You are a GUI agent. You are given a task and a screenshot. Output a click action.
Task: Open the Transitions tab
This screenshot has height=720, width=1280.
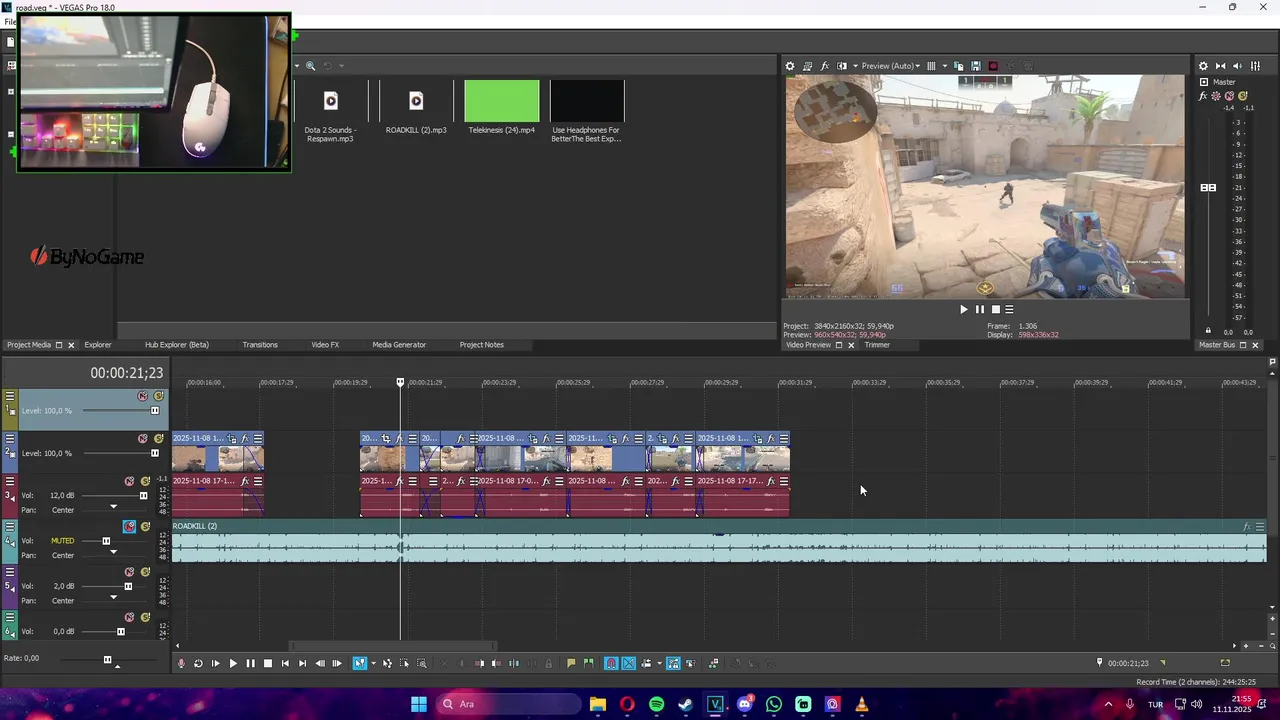260,345
